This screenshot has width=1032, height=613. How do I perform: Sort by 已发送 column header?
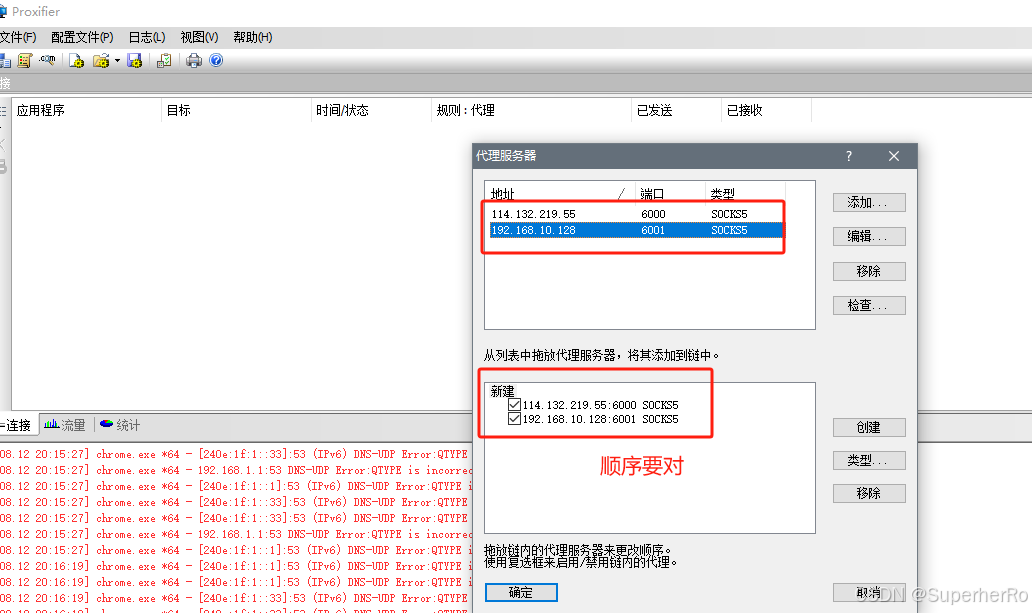point(676,110)
